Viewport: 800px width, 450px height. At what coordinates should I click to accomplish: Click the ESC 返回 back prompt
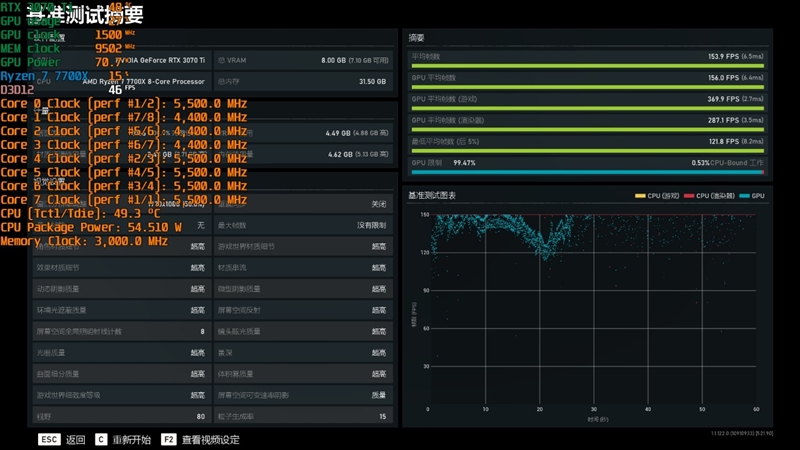pos(62,440)
